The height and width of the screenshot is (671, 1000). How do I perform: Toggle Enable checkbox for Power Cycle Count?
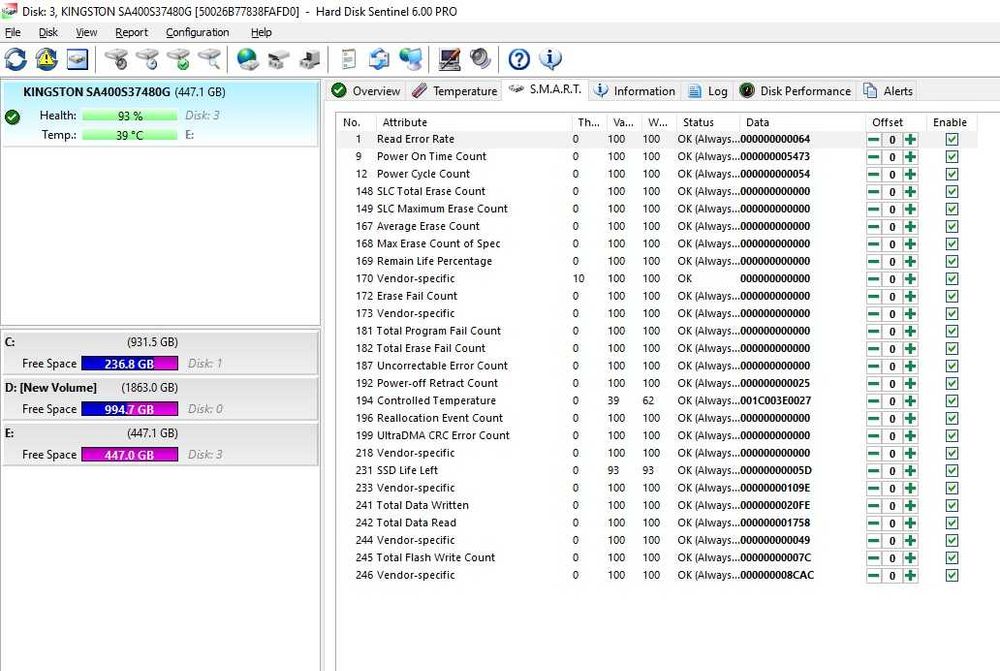click(x=952, y=174)
